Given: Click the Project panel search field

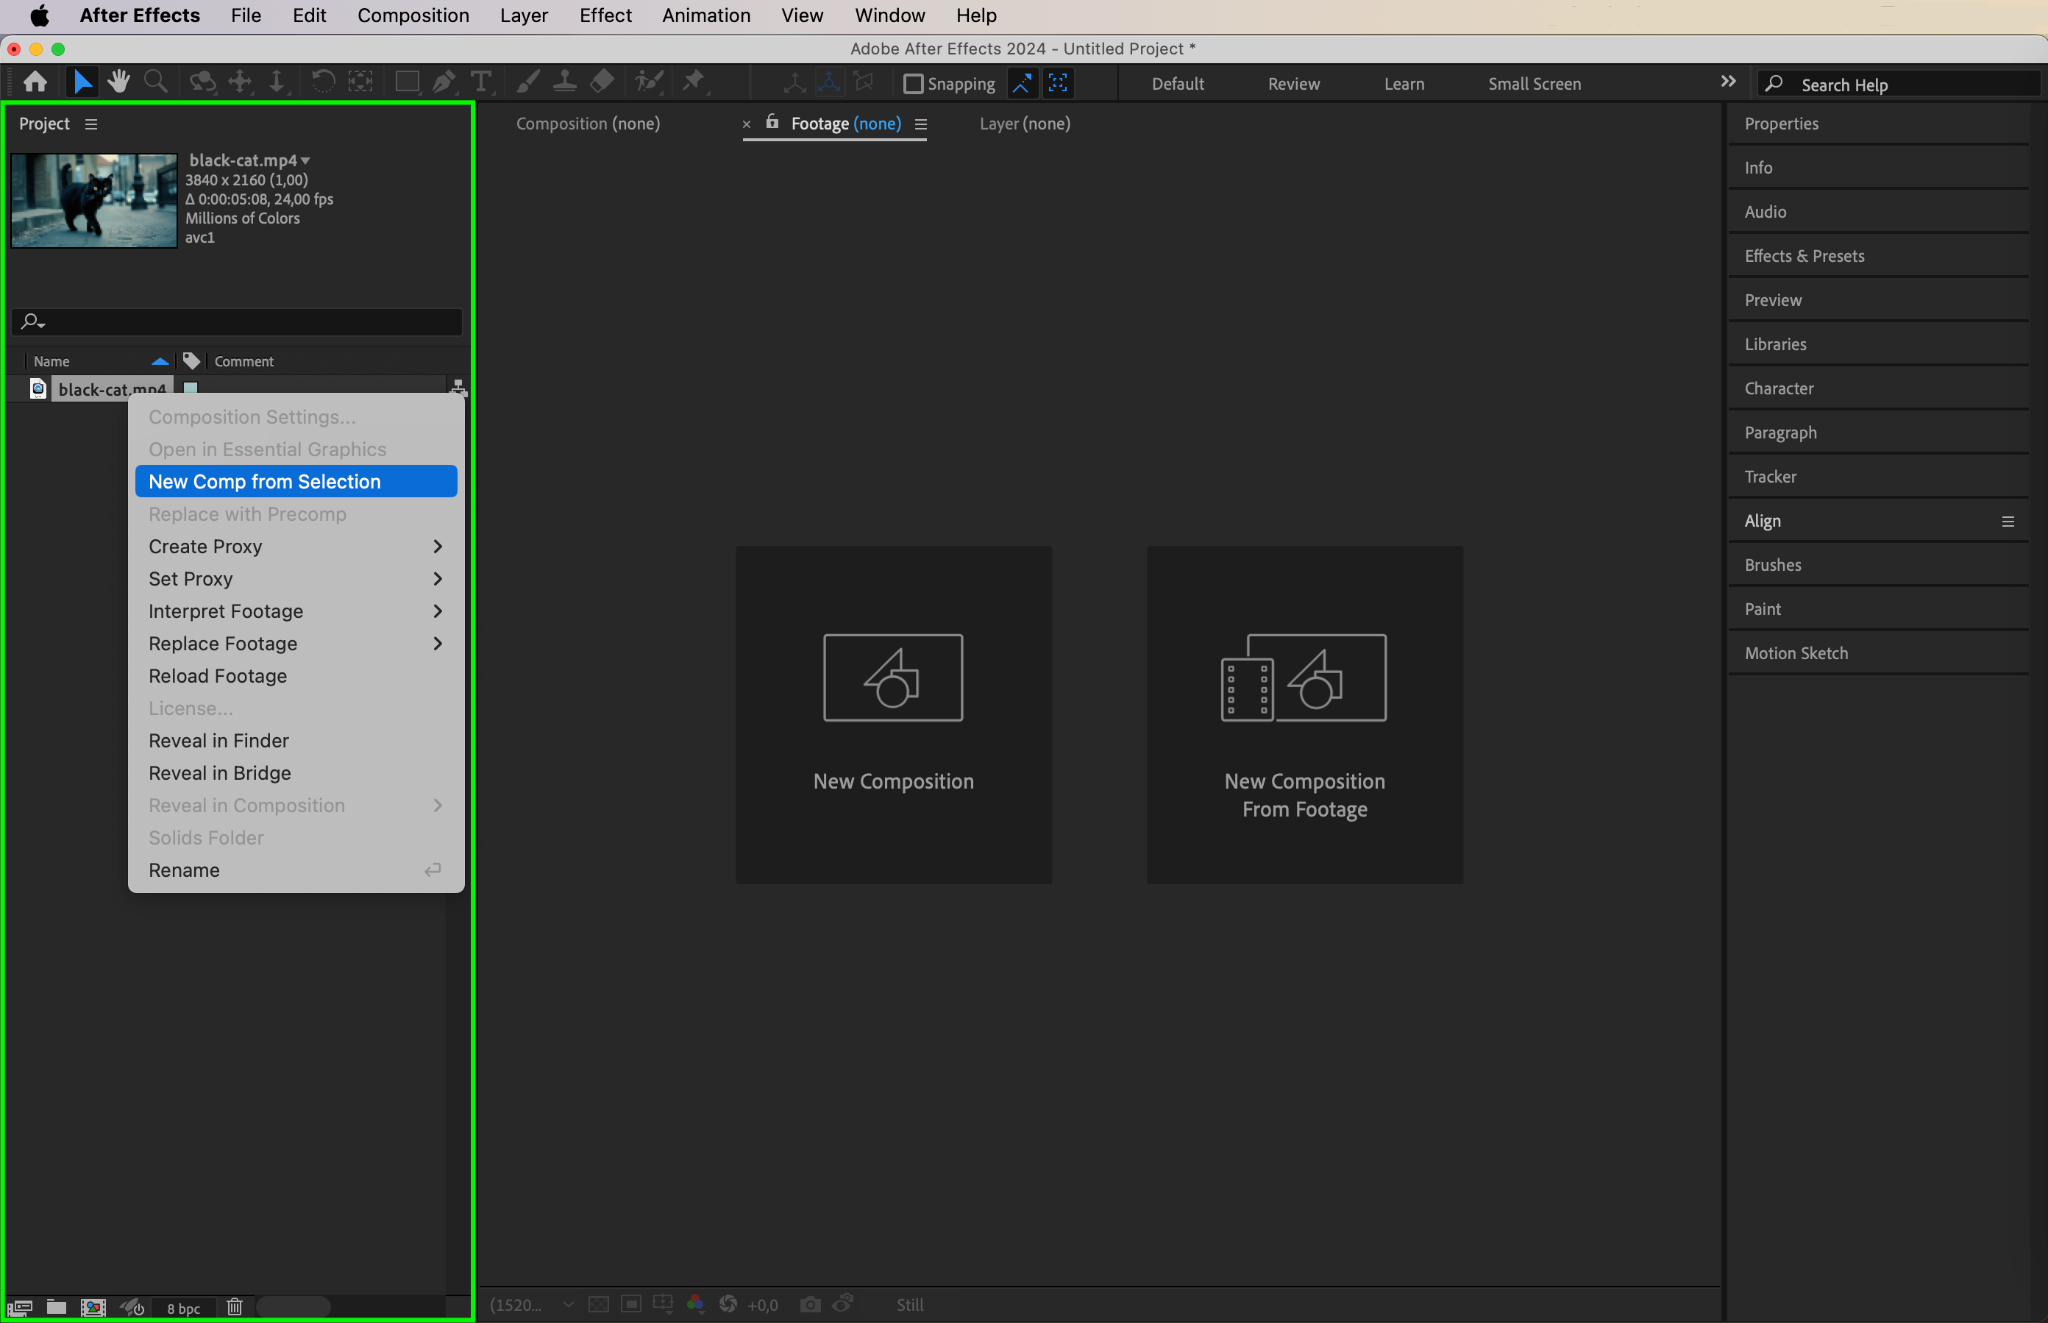Looking at the screenshot, I should (x=240, y=321).
